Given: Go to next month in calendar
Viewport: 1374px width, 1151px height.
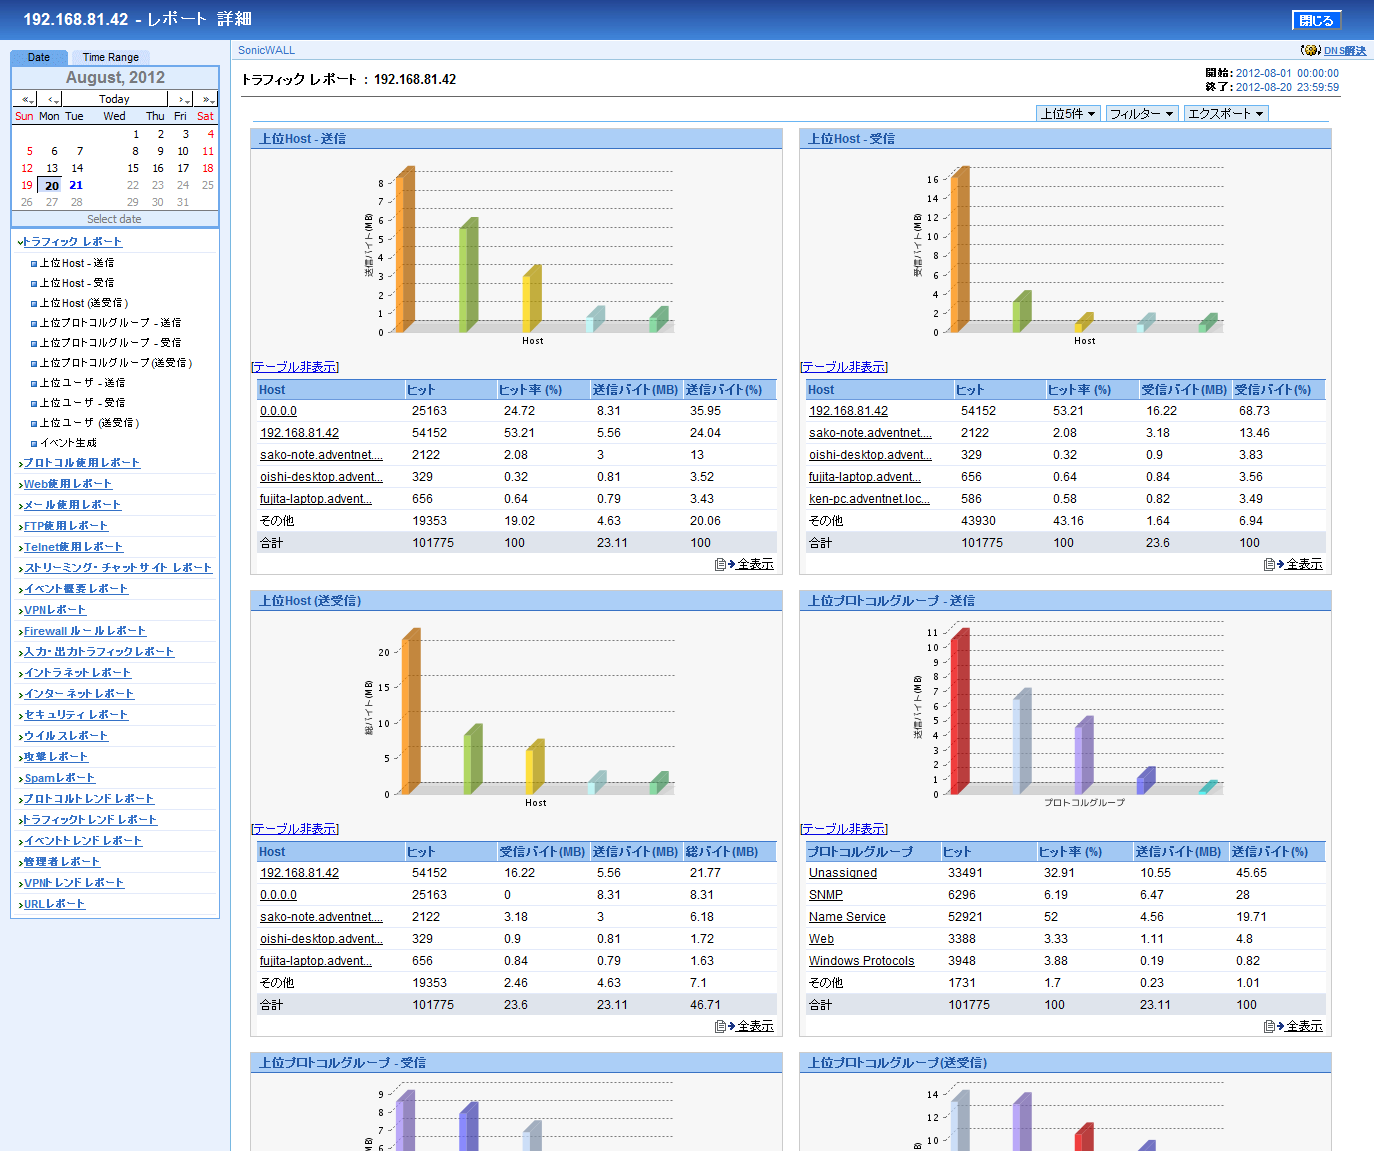Looking at the screenshot, I should tap(181, 99).
